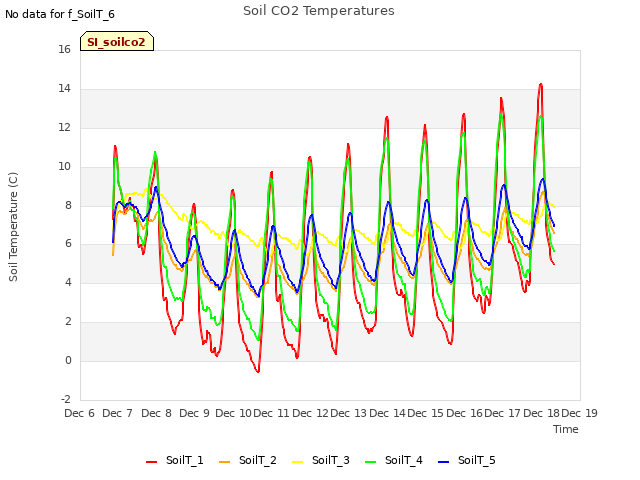The height and width of the screenshot is (480, 640).
Task: Click the Dec 7 x-axis tick label
Action: [118, 413]
